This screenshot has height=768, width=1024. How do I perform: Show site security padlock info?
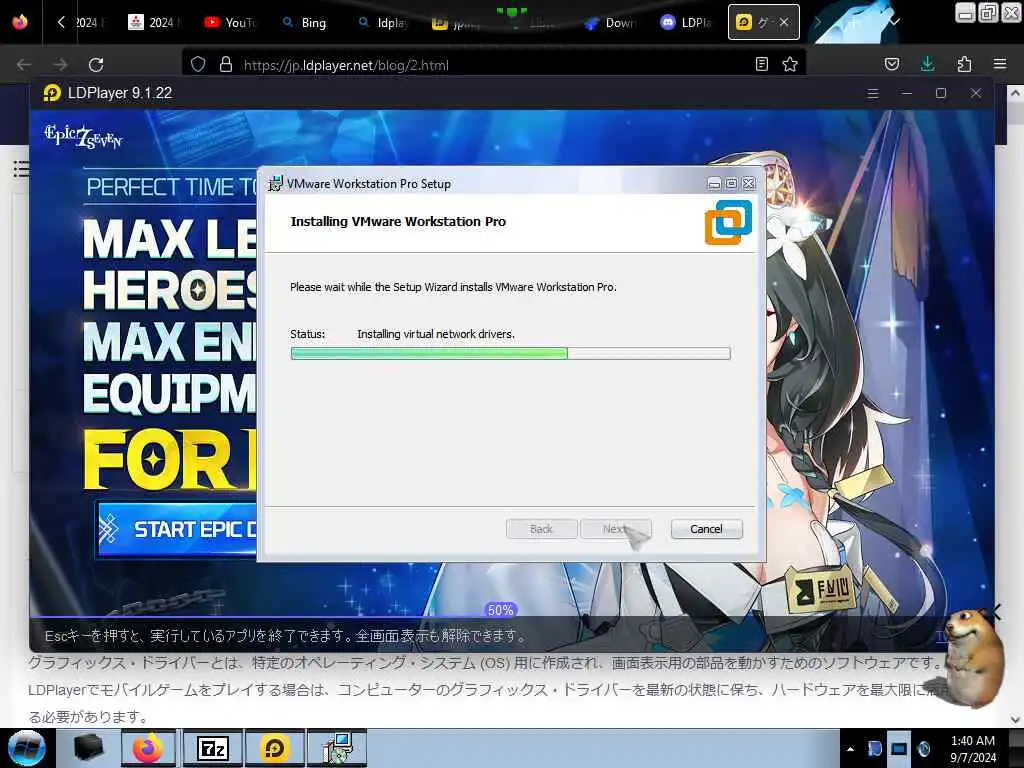tap(225, 65)
